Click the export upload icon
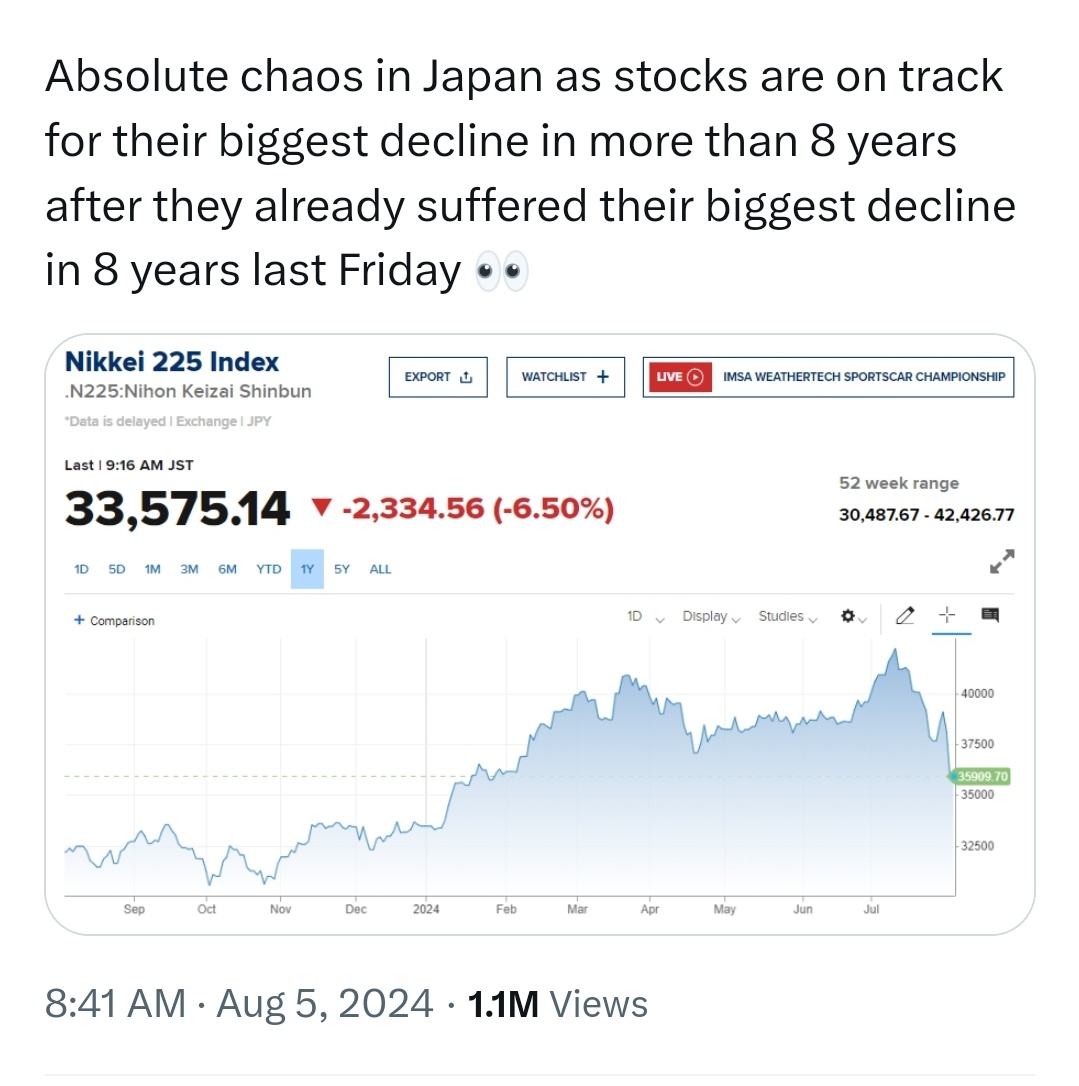This screenshot has height=1086, width=1079. click(466, 377)
